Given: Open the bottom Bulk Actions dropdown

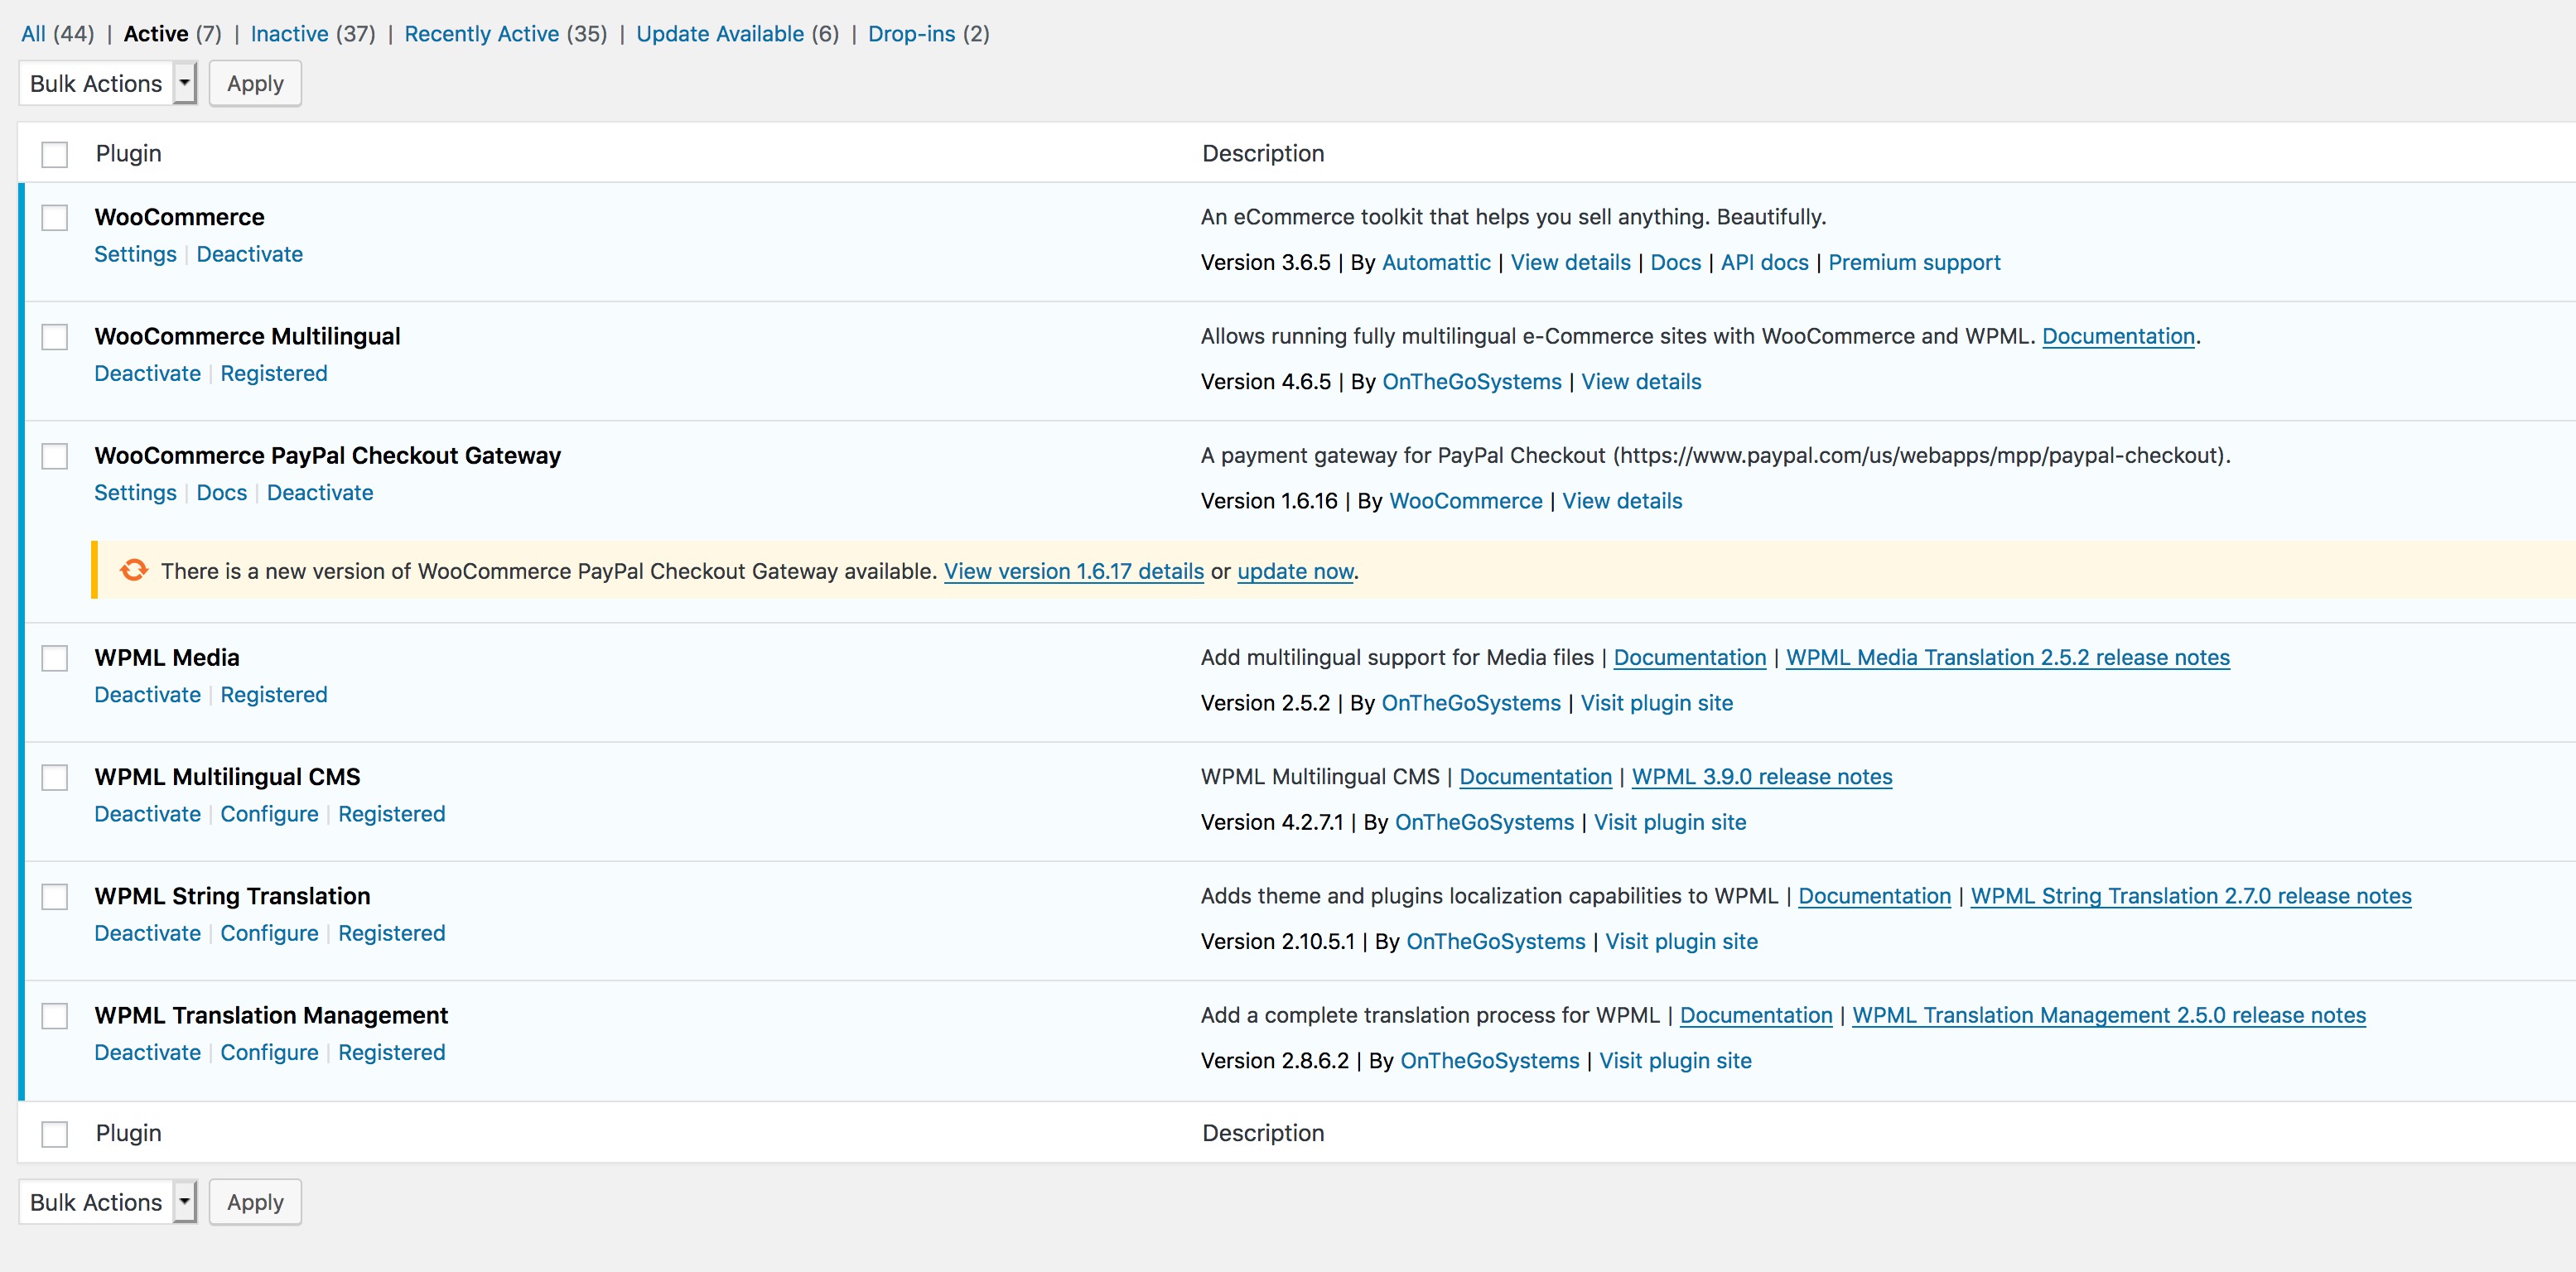Looking at the screenshot, I should click(x=108, y=1202).
